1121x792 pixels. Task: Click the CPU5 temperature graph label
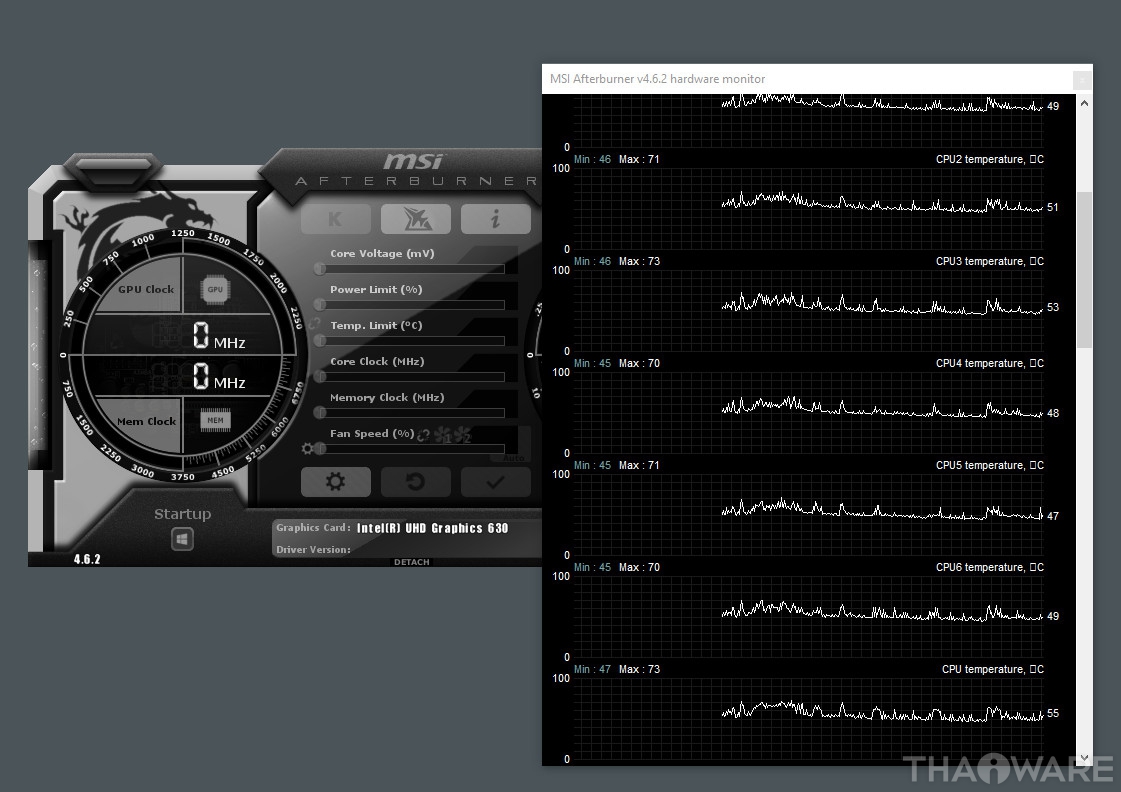point(989,465)
